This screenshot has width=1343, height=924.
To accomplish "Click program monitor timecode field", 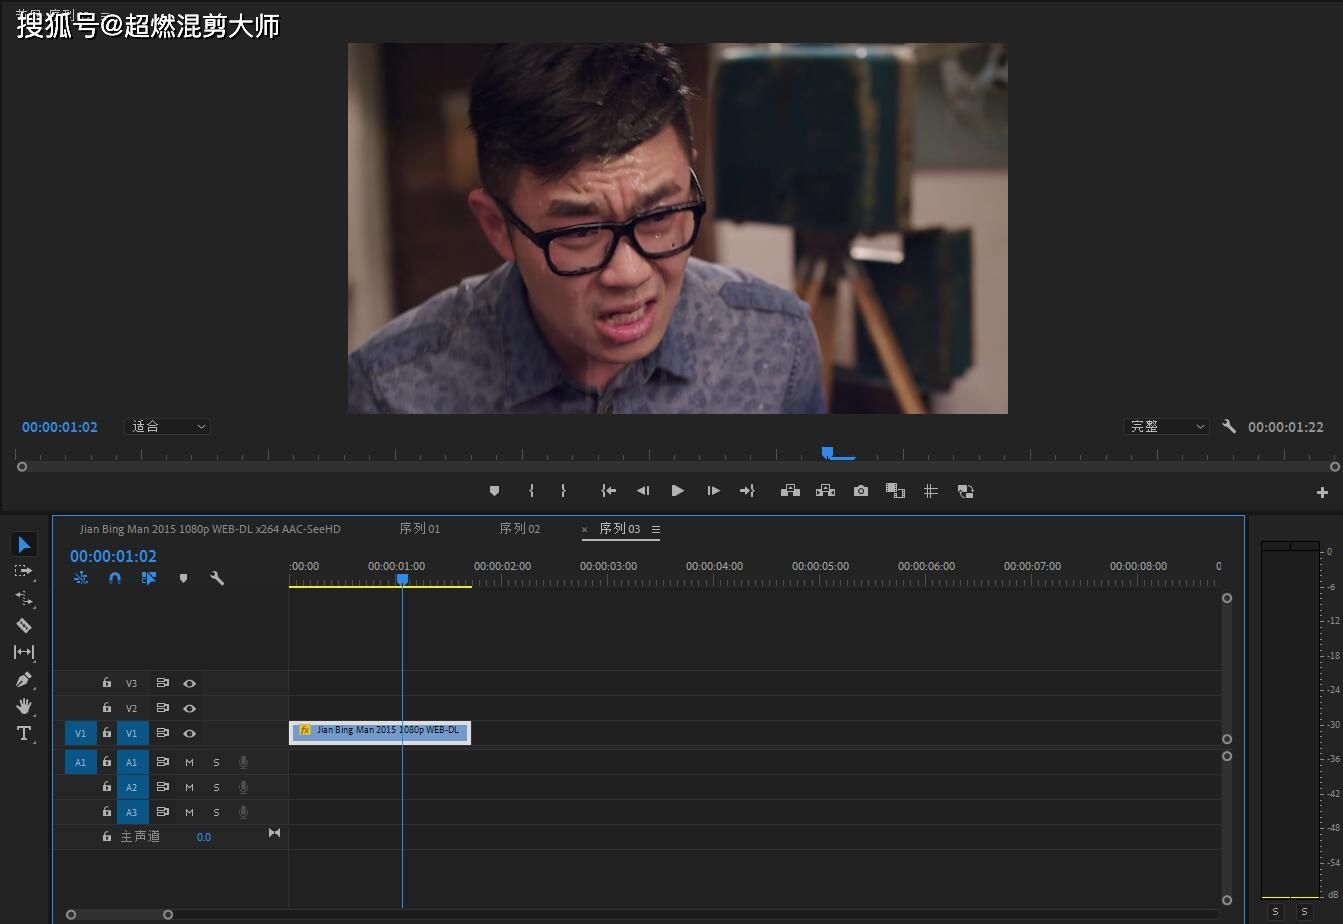I will (60, 427).
